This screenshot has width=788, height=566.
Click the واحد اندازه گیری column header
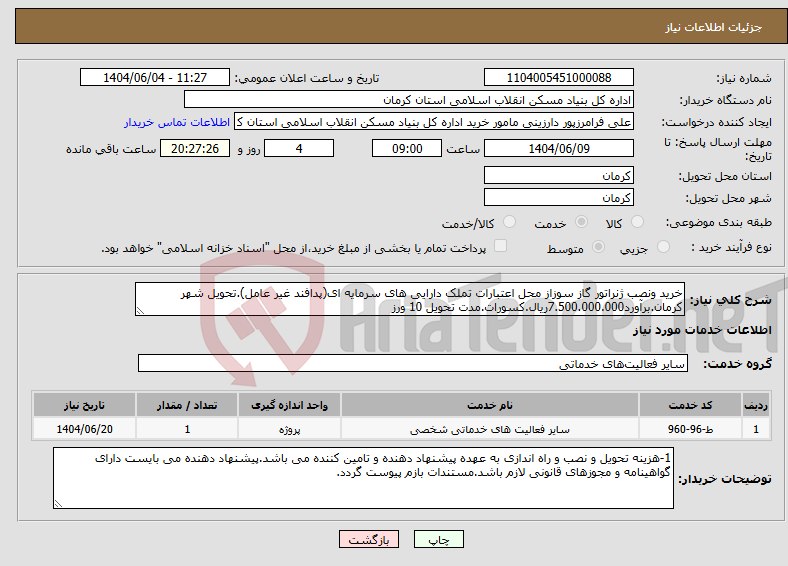(x=289, y=405)
